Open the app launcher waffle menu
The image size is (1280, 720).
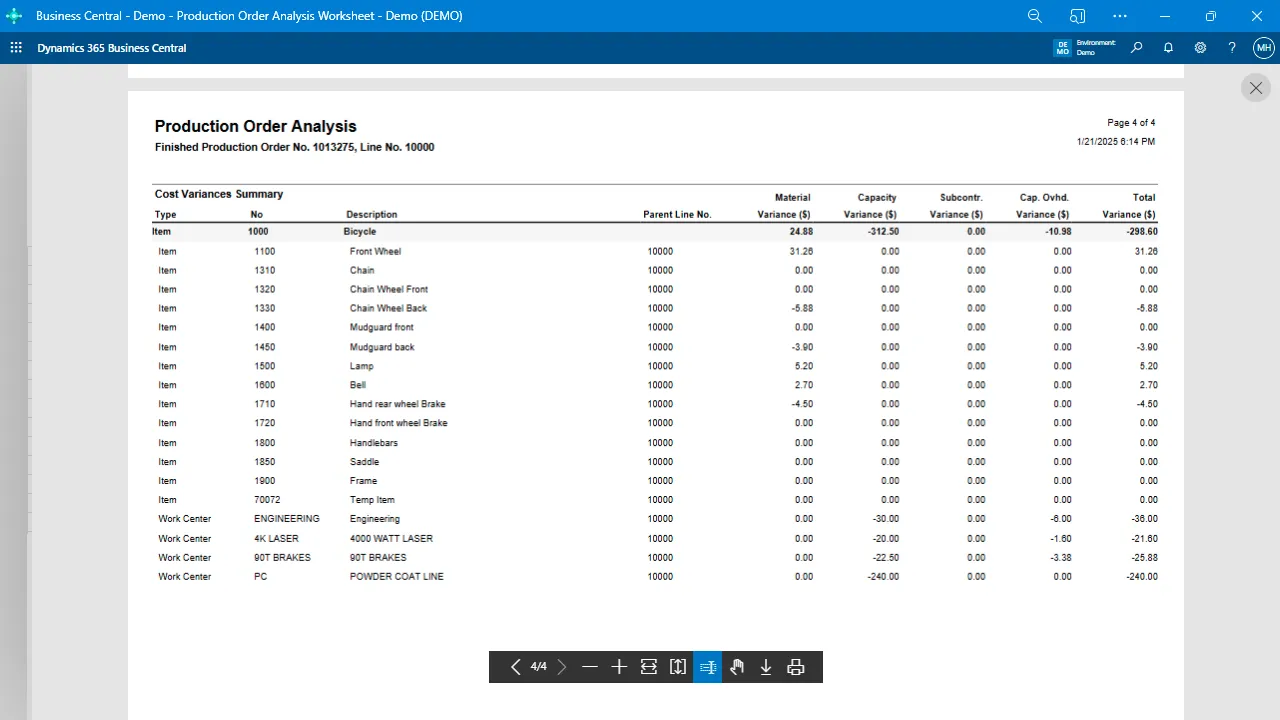(x=16, y=48)
